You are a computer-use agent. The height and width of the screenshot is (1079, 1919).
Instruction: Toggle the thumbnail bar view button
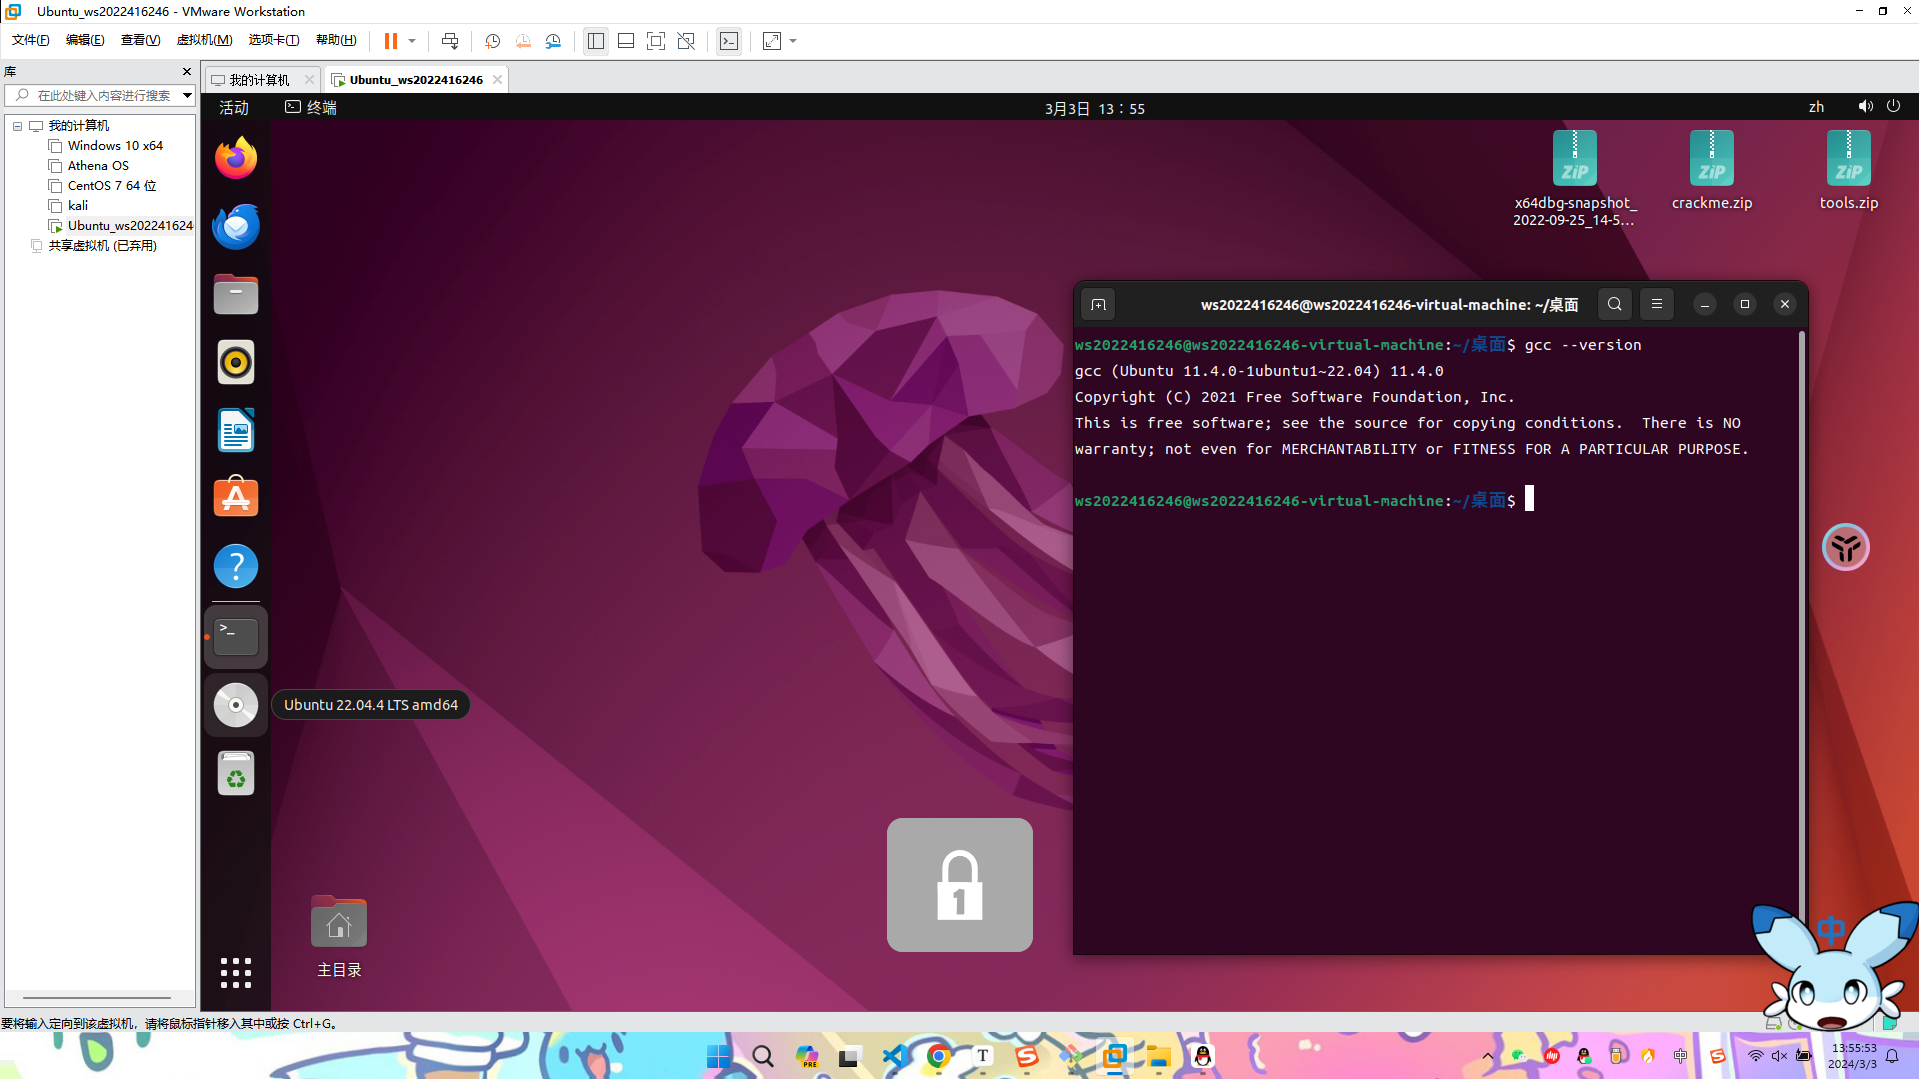626,41
